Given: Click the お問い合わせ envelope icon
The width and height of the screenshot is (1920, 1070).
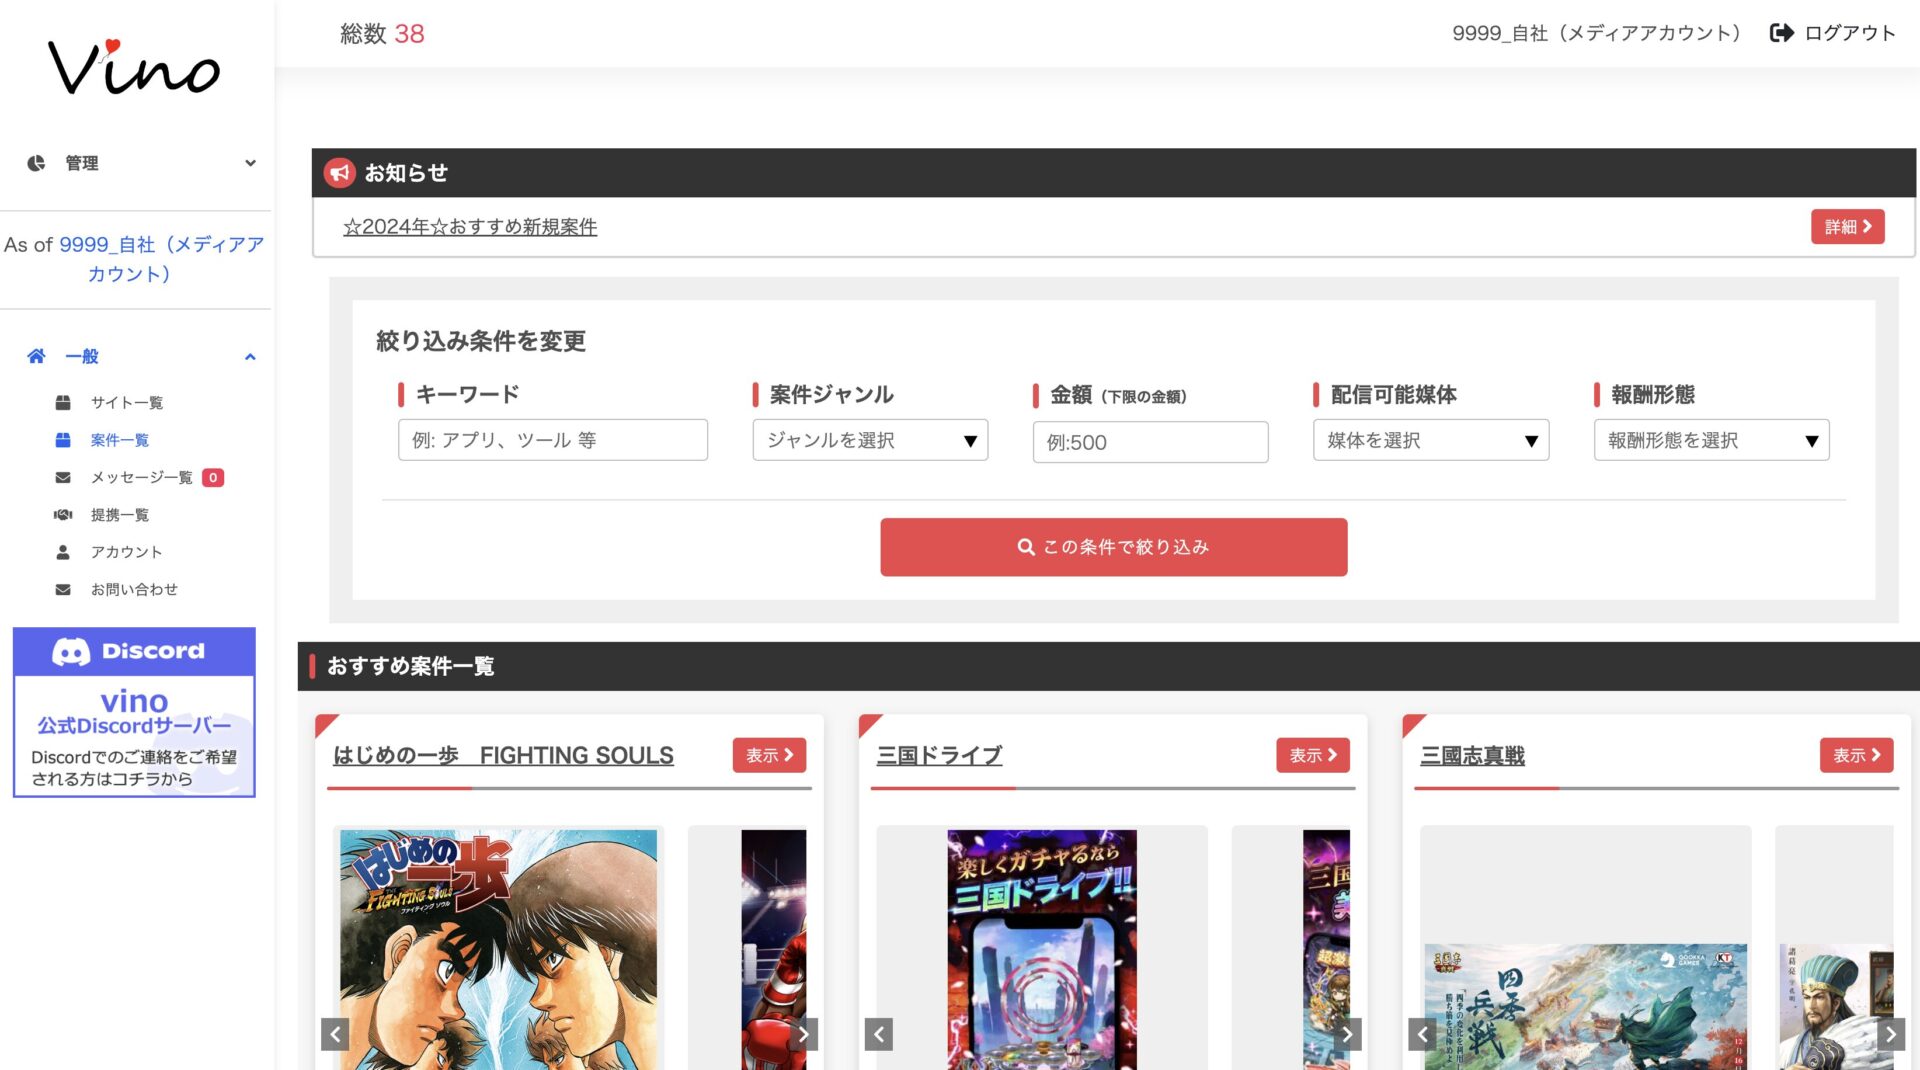Looking at the screenshot, I should pos(63,588).
